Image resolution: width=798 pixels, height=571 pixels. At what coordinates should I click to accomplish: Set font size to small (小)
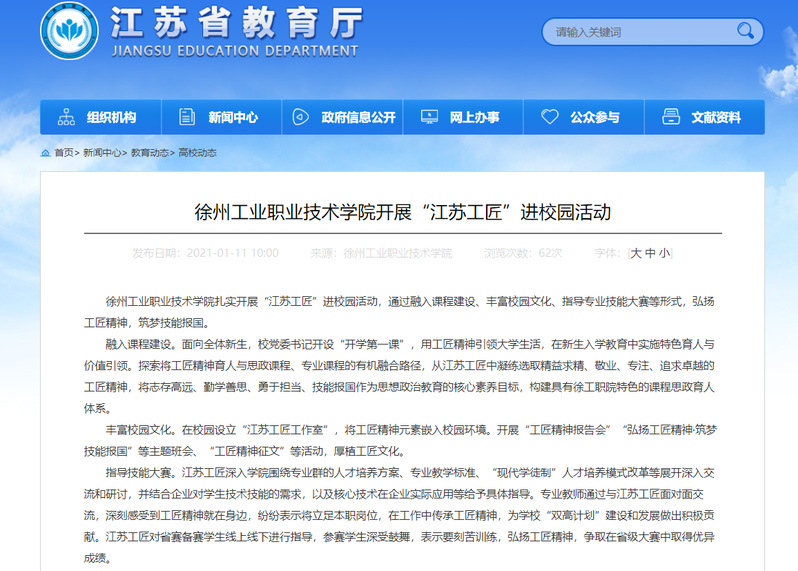click(664, 253)
